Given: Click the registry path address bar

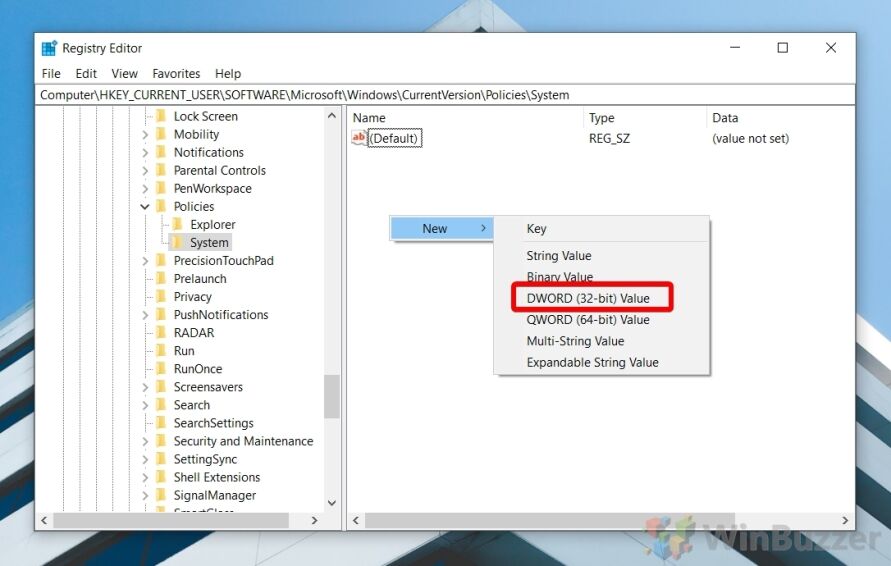Looking at the screenshot, I should click(x=446, y=95).
